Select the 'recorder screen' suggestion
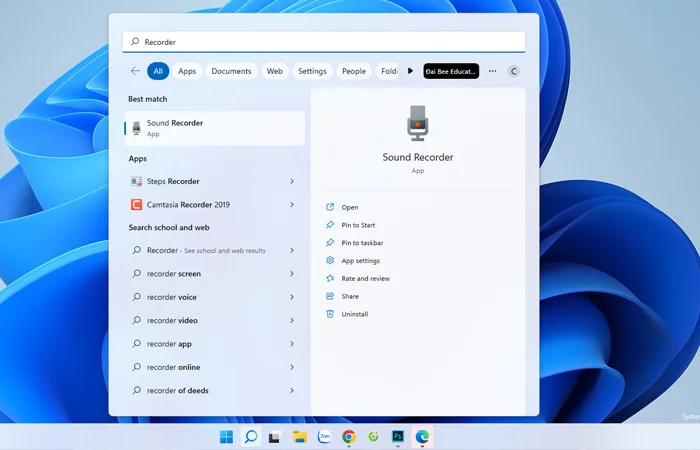This screenshot has height=450, width=700. pyautogui.click(x=214, y=274)
